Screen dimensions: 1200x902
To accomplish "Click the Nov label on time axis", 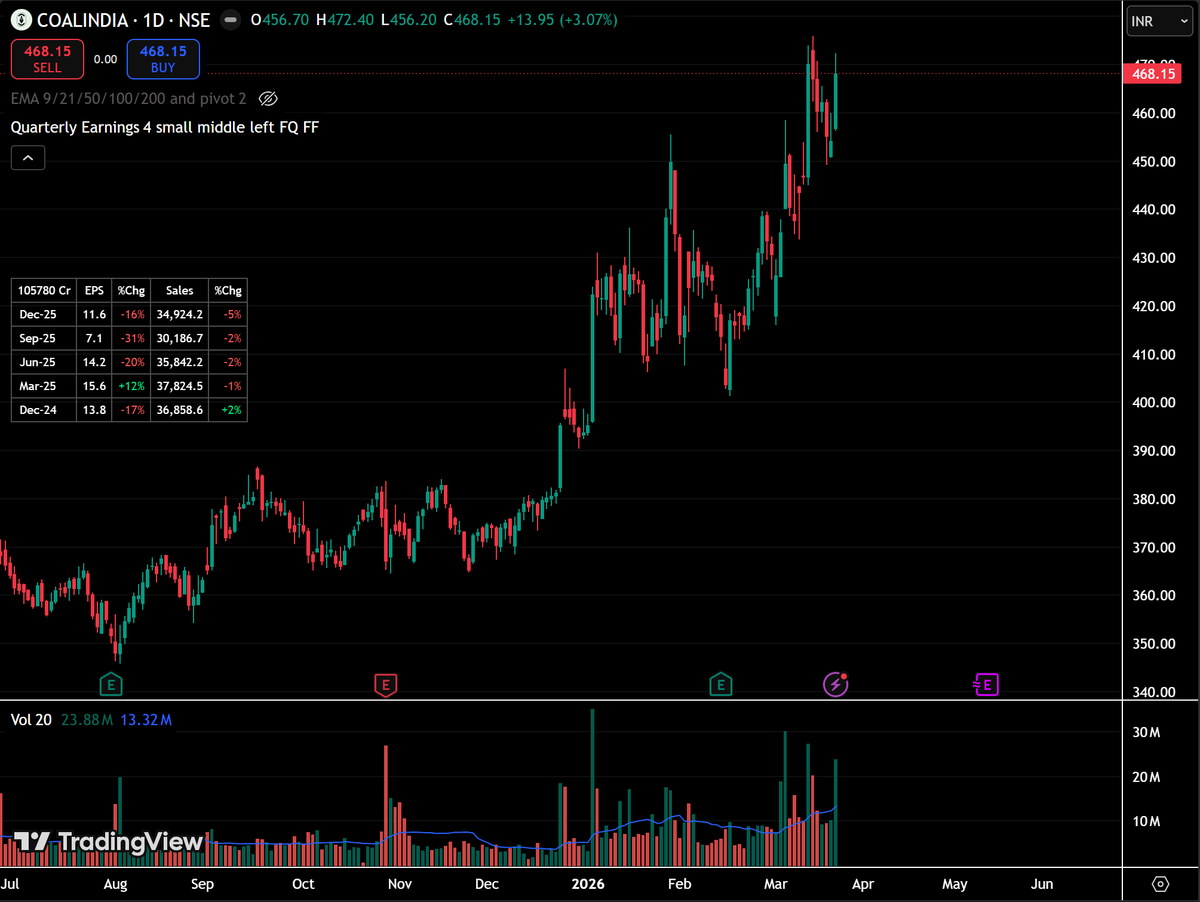I will pyautogui.click(x=400, y=884).
